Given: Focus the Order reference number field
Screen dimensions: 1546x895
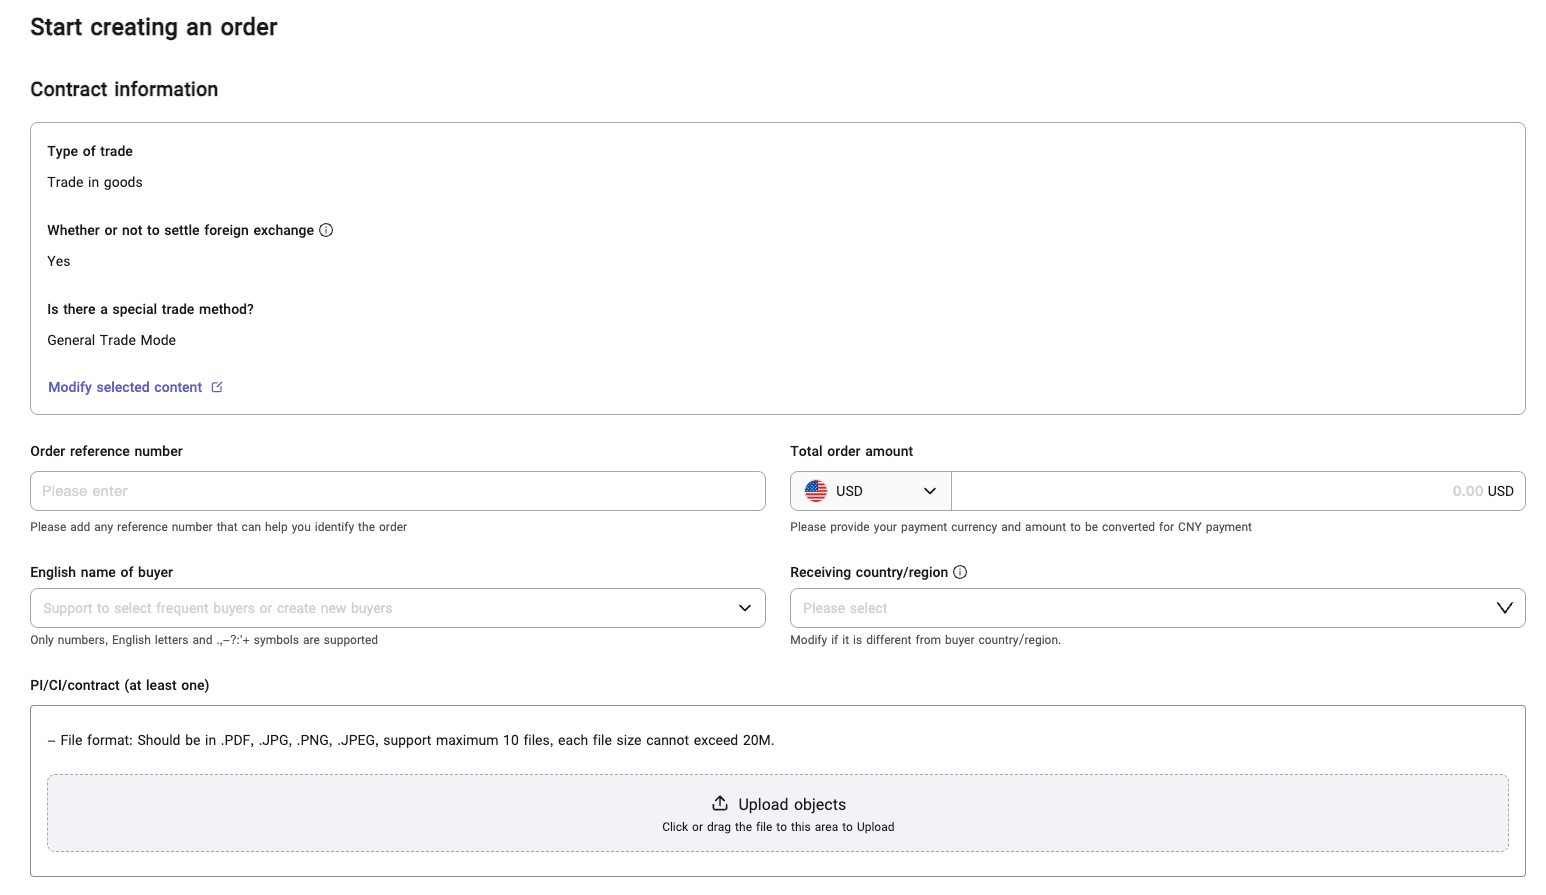Looking at the screenshot, I should tap(397, 491).
